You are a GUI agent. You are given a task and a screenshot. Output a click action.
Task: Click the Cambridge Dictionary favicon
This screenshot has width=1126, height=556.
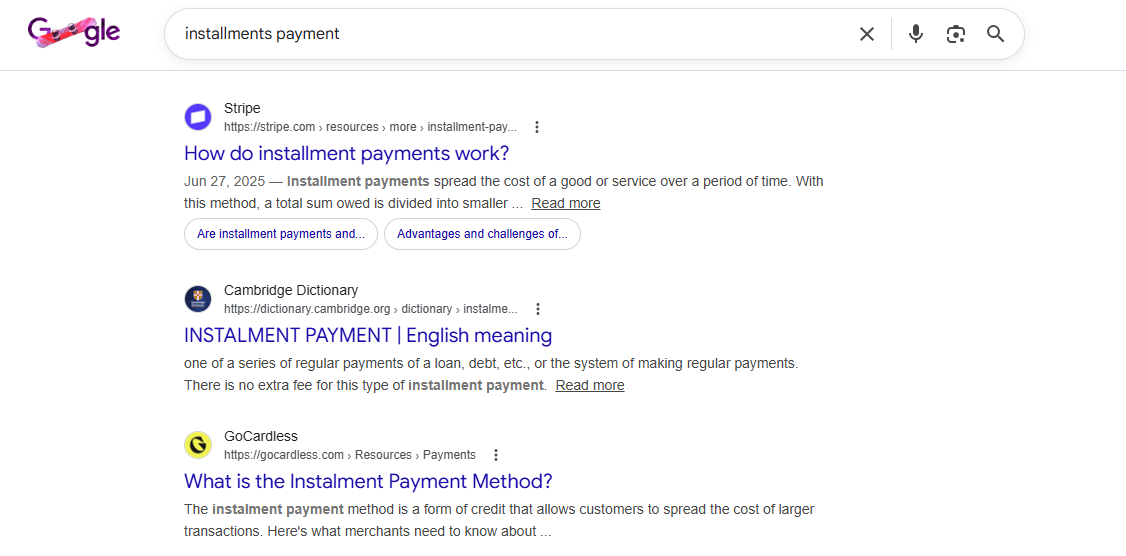[x=197, y=299]
